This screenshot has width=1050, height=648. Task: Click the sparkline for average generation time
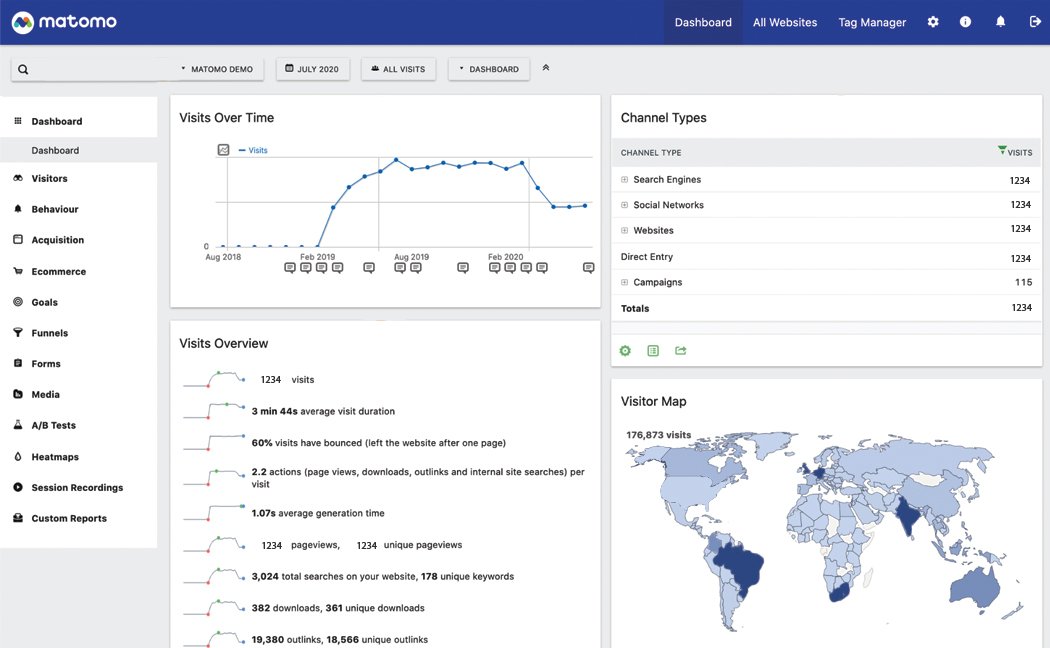(x=214, y=513)
